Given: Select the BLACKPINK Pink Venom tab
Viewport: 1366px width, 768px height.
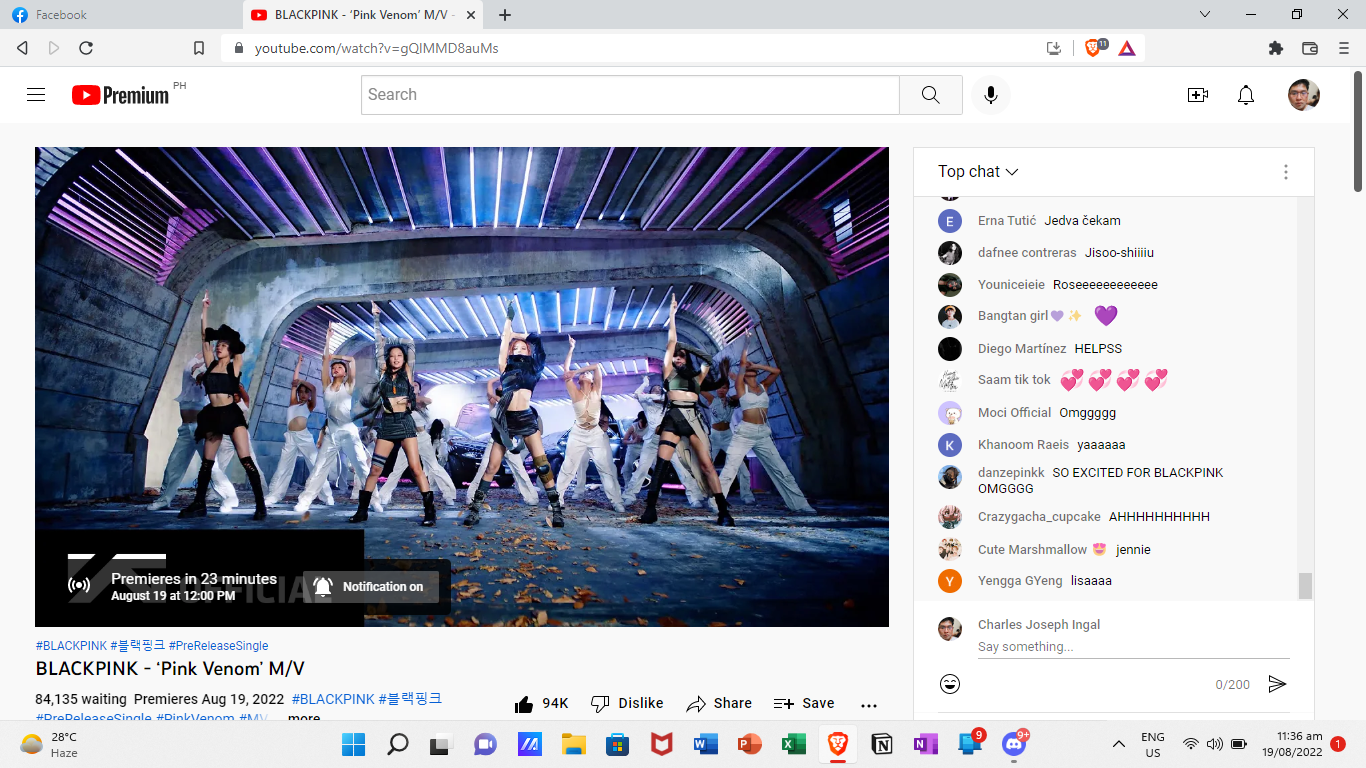Looking at the screenshot, I should pyautogui.click(x=363, y=15).
